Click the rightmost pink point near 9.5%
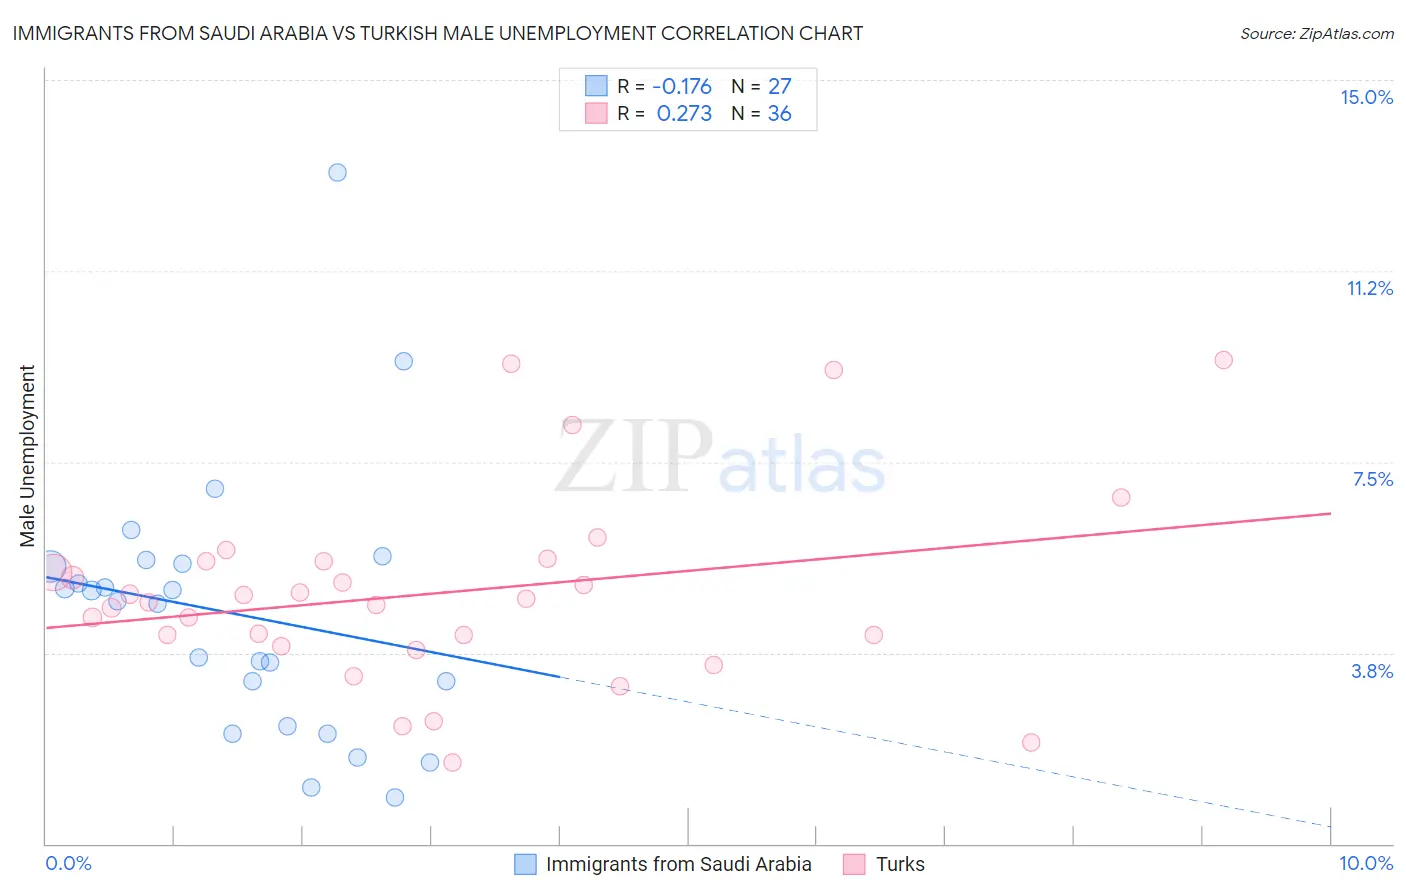This screenshot has width=1406, height=892. point(1223,360)
